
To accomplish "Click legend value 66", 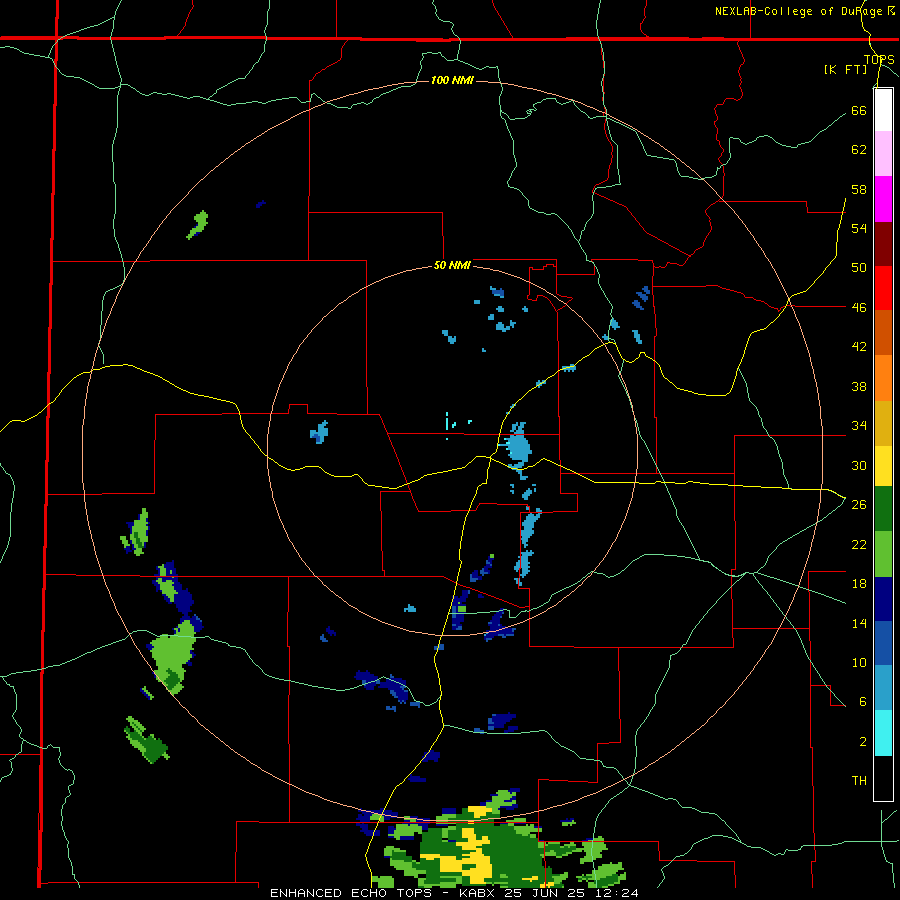I will [859, 110].
